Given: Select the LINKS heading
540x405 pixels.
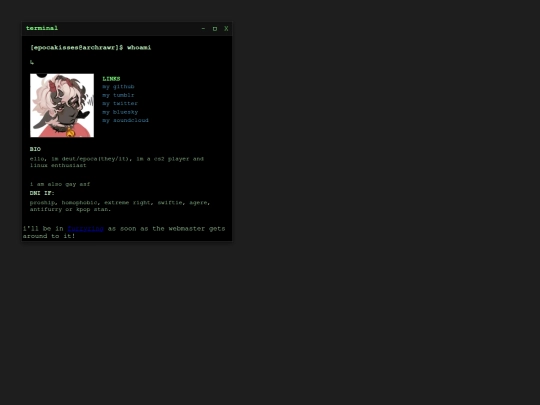Looking at the screenshot, I should tap(111, 79).
